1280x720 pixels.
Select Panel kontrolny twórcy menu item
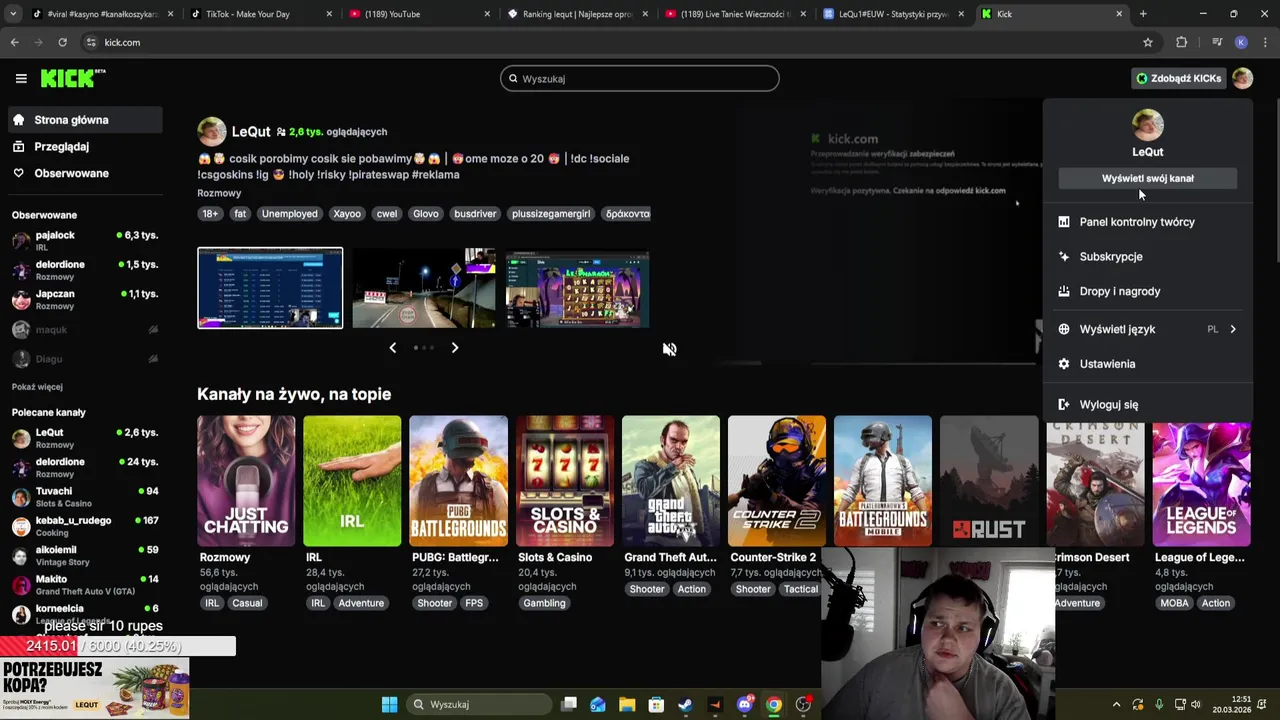[x=1147, y=222]
